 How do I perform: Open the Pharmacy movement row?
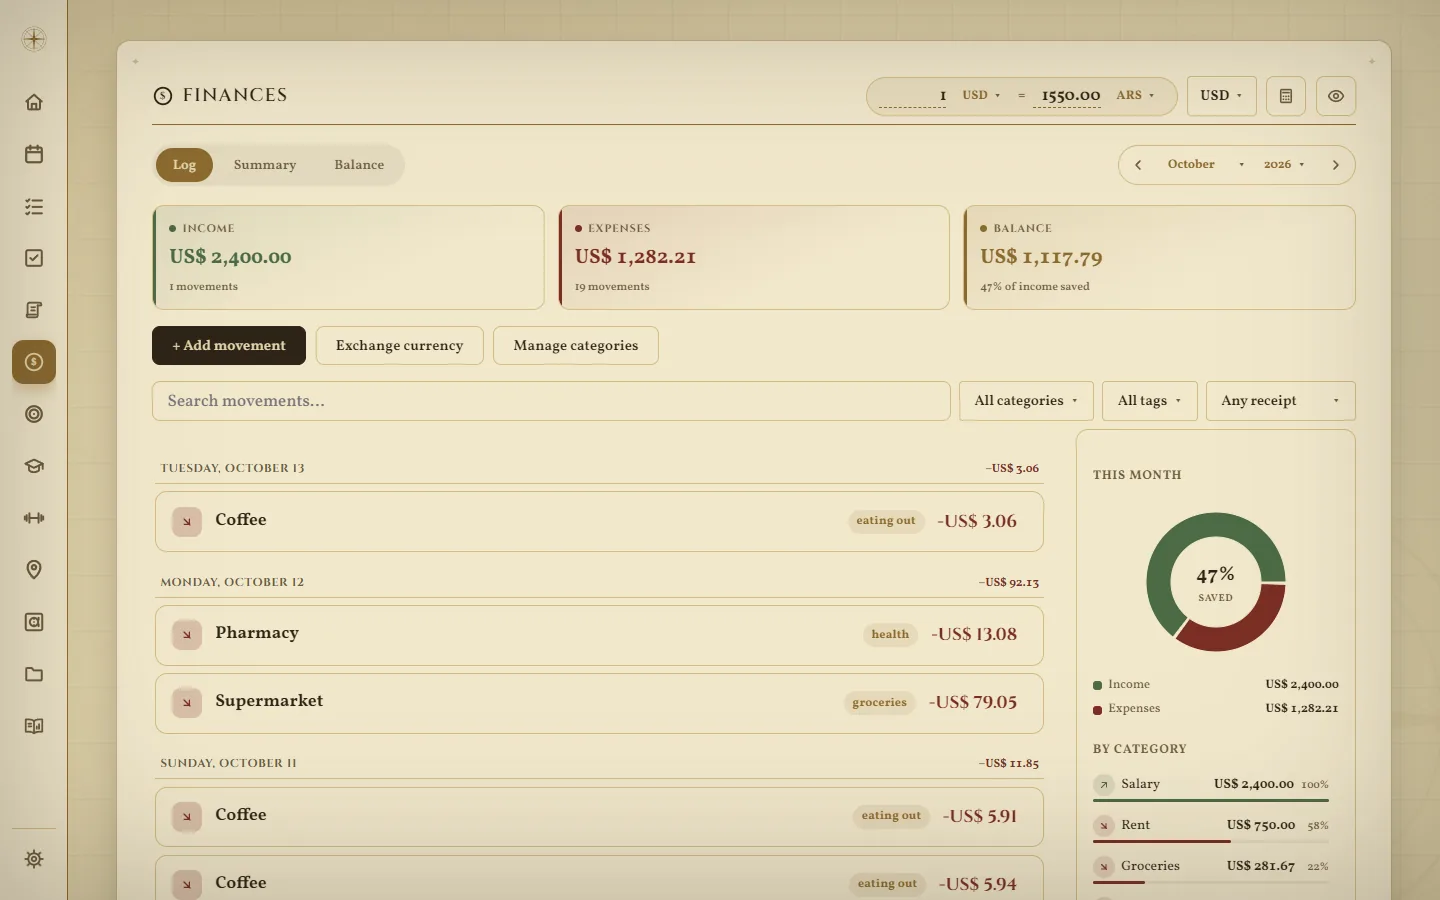pos(599,635)
